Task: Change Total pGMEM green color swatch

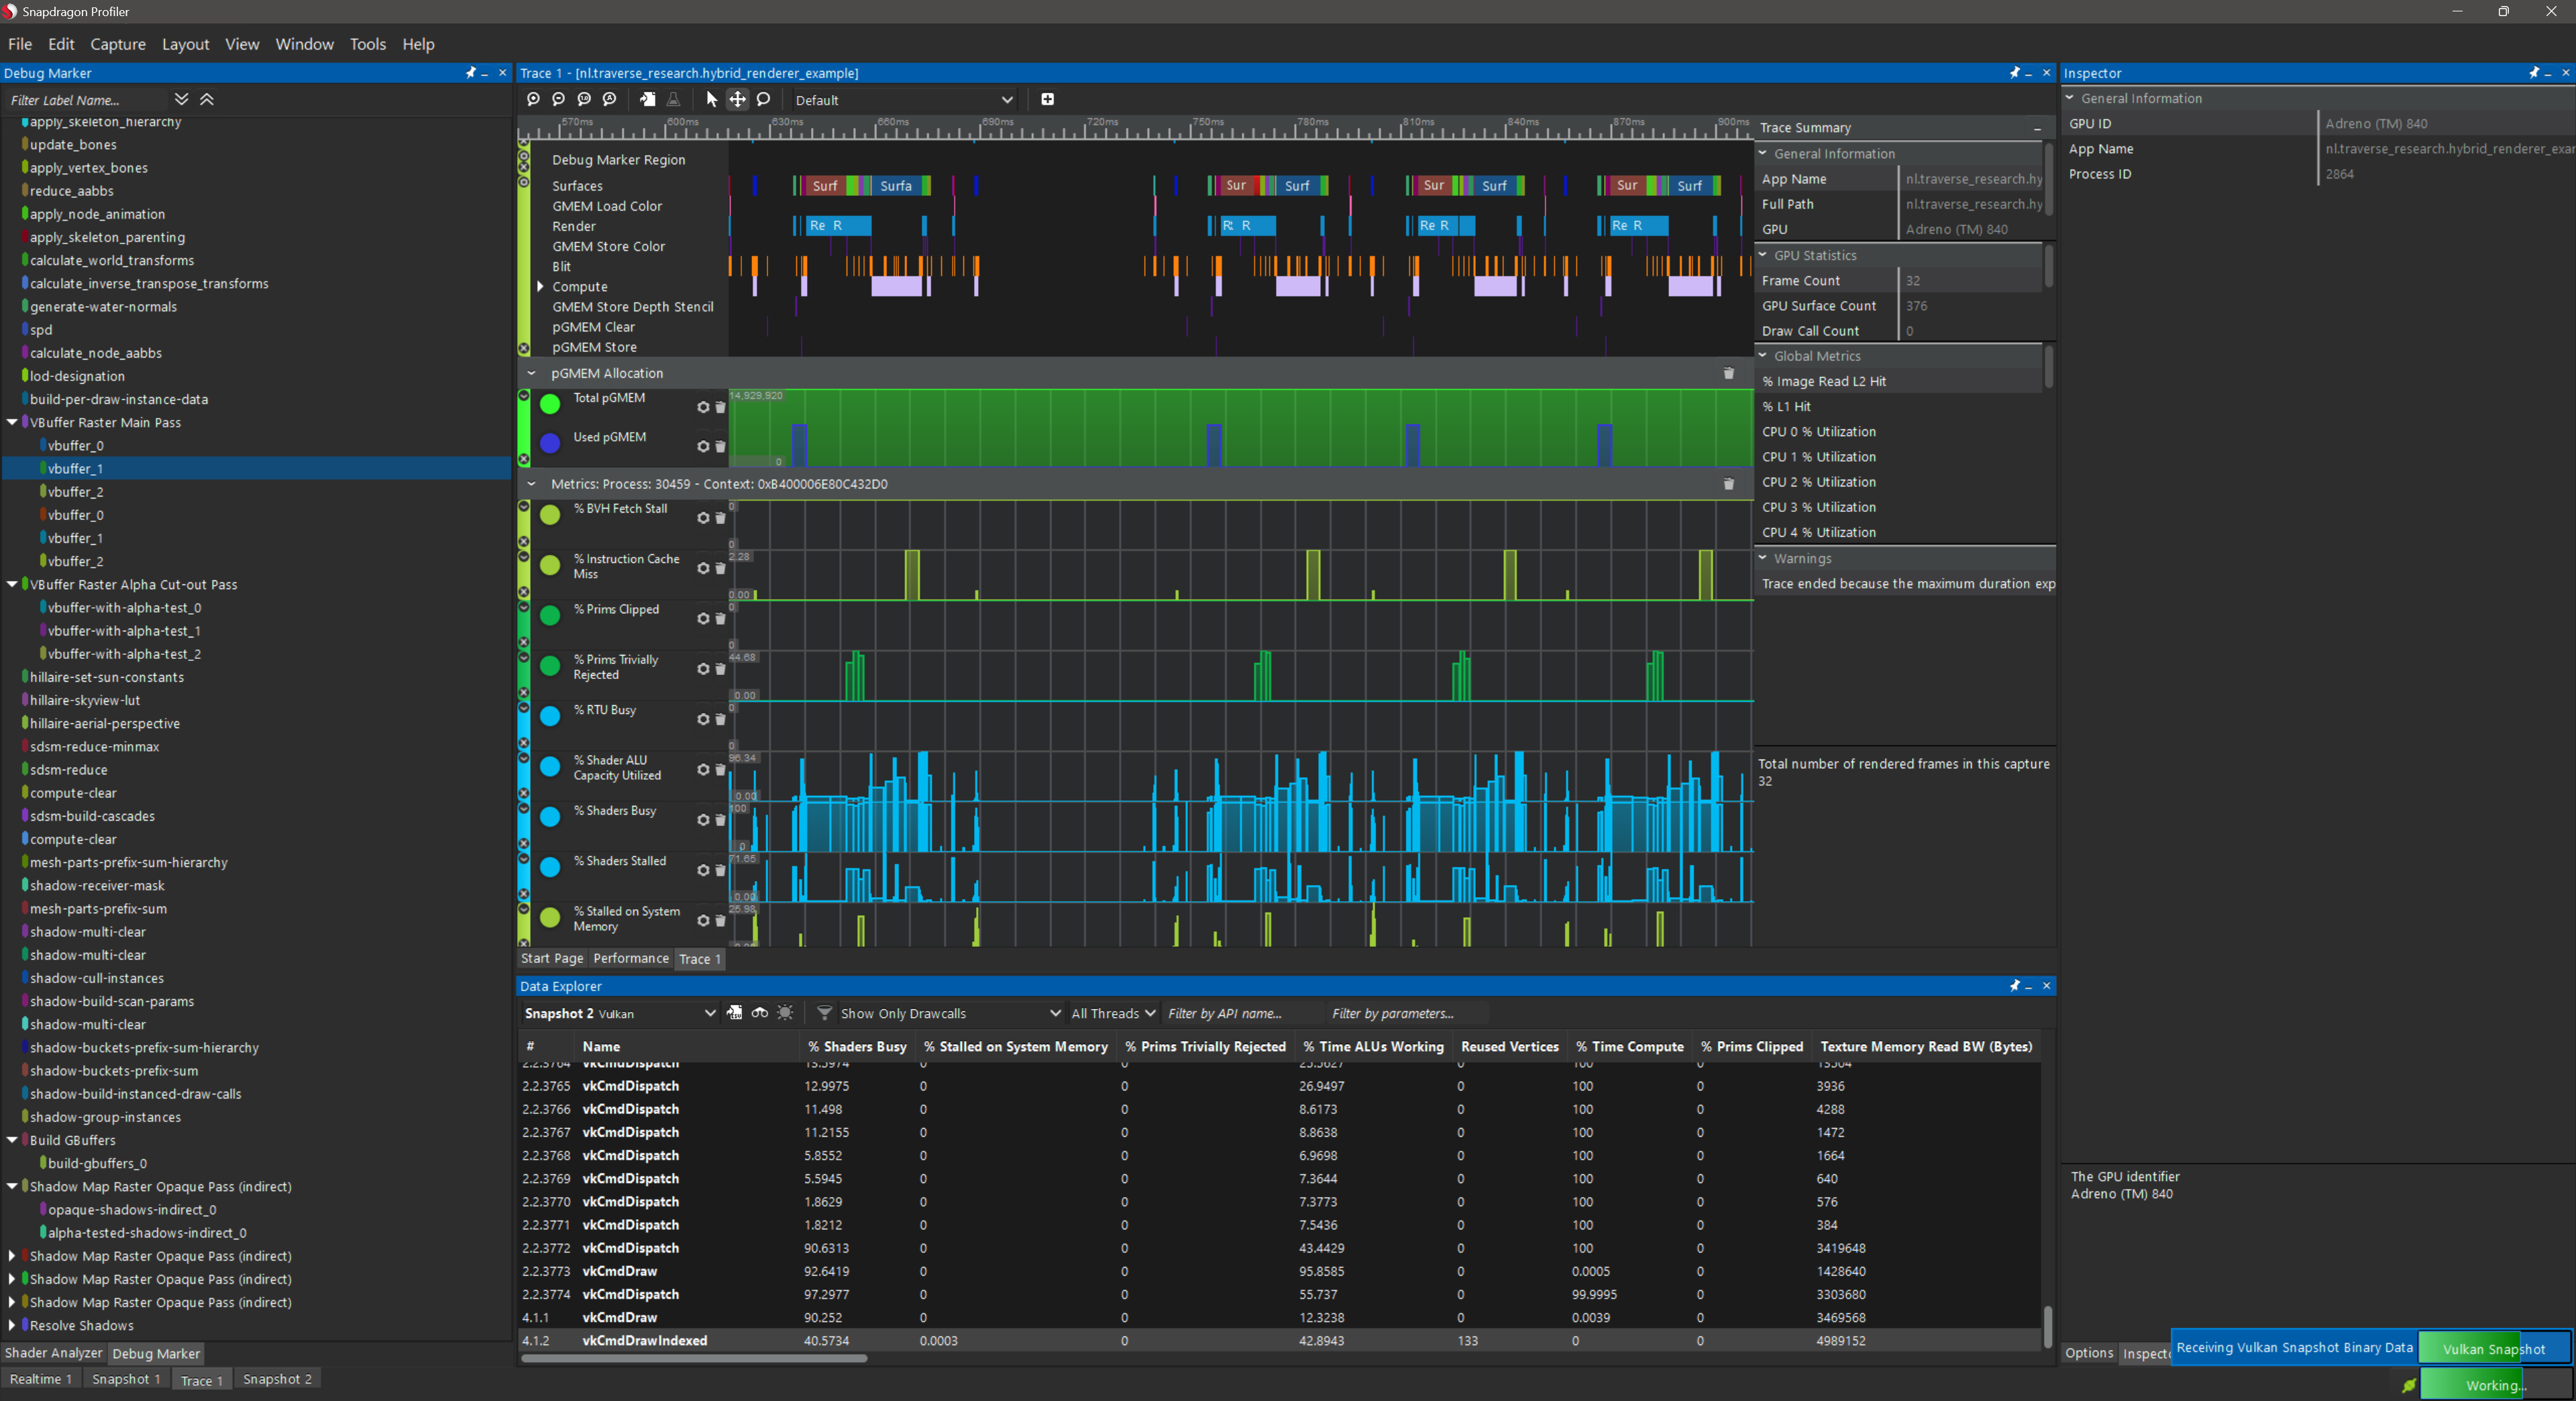Action: click(550, 404)
